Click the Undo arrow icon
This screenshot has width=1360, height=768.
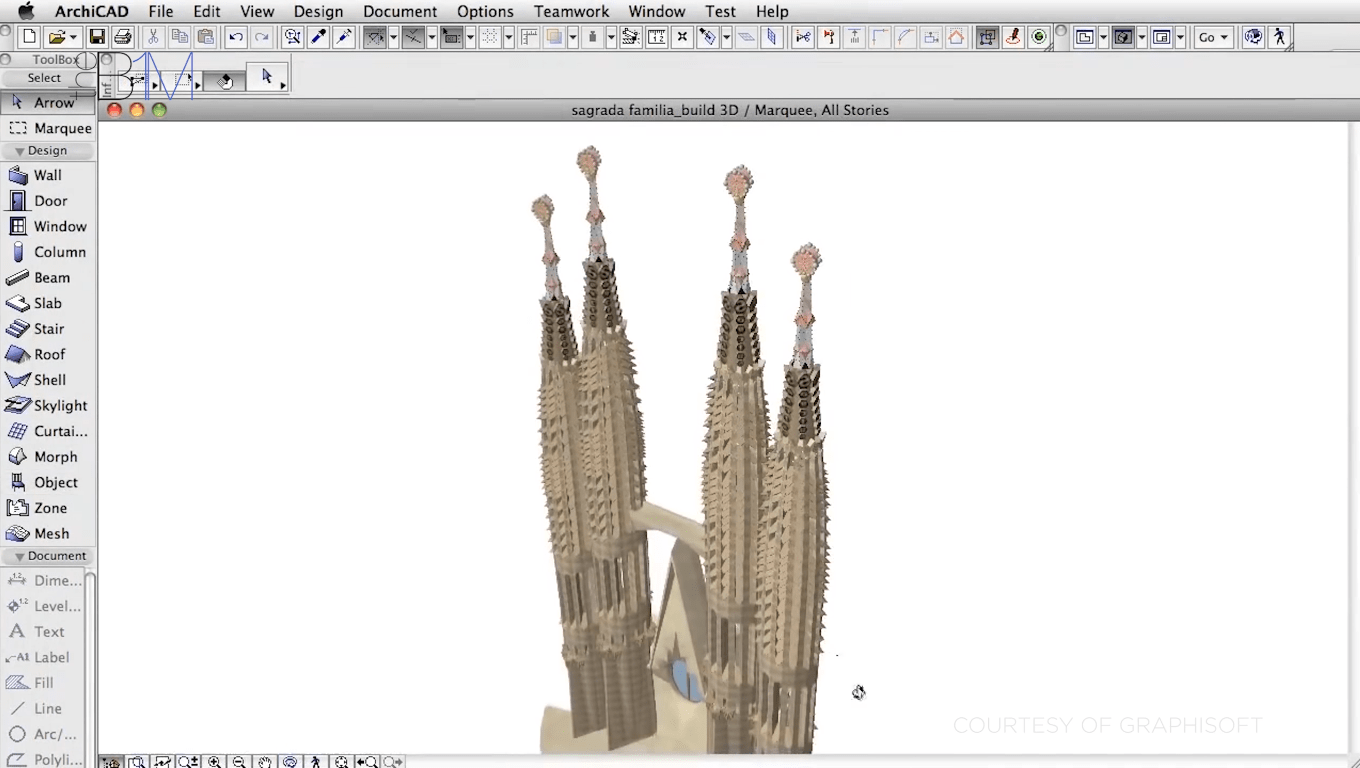(x=236, y=37)
